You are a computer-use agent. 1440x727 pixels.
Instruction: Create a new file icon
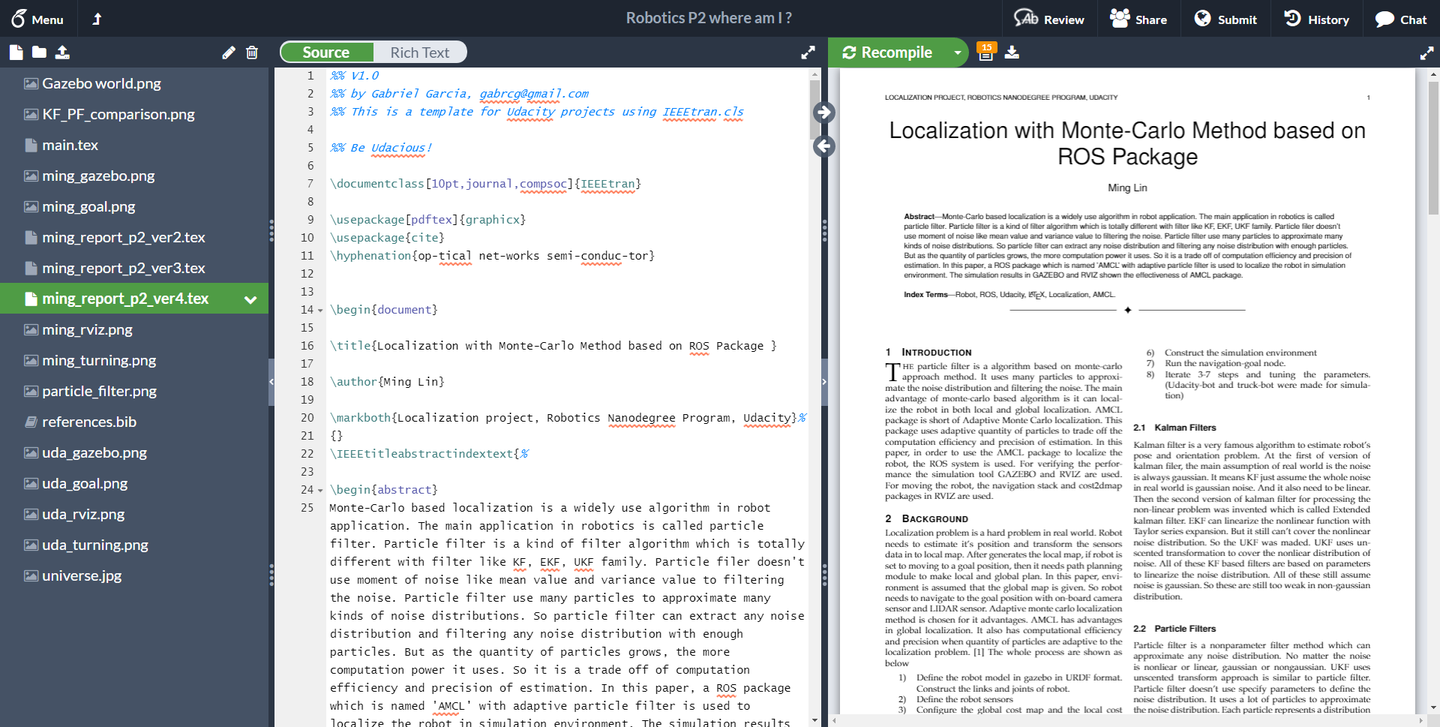tap(16, 53)
